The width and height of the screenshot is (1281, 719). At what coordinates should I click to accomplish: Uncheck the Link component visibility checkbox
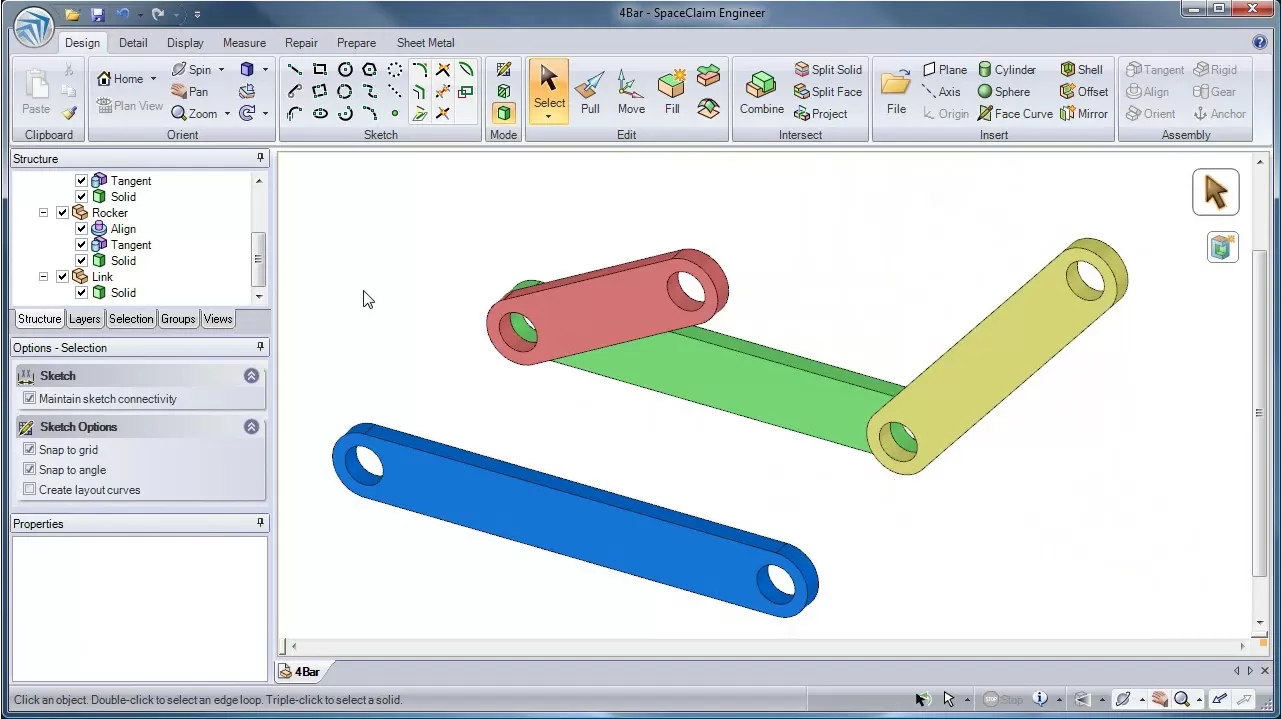[x=62, y=277]
